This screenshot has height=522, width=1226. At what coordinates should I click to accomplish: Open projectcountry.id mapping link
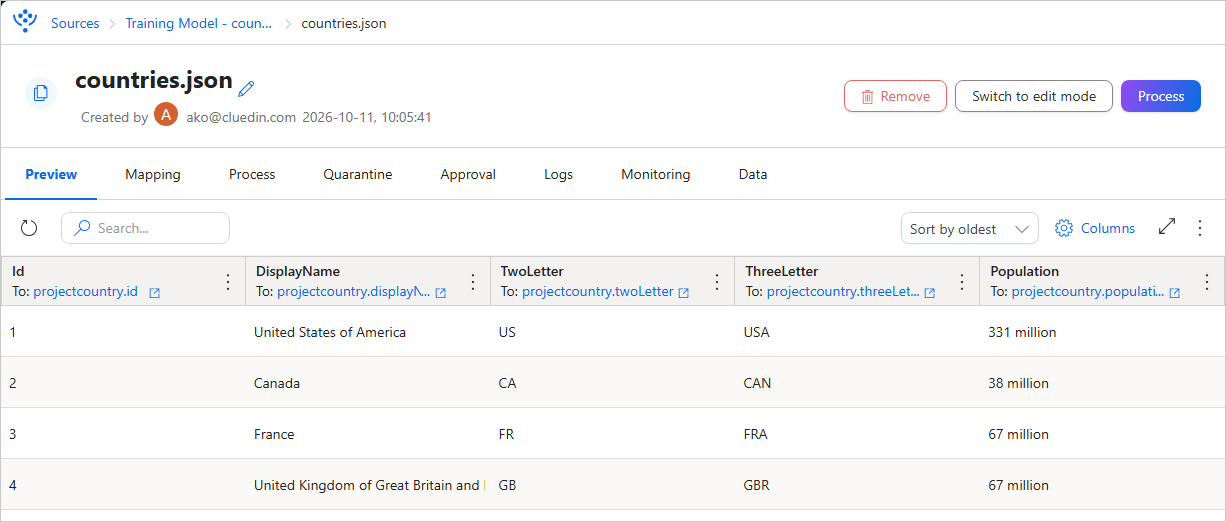(86, 292)
